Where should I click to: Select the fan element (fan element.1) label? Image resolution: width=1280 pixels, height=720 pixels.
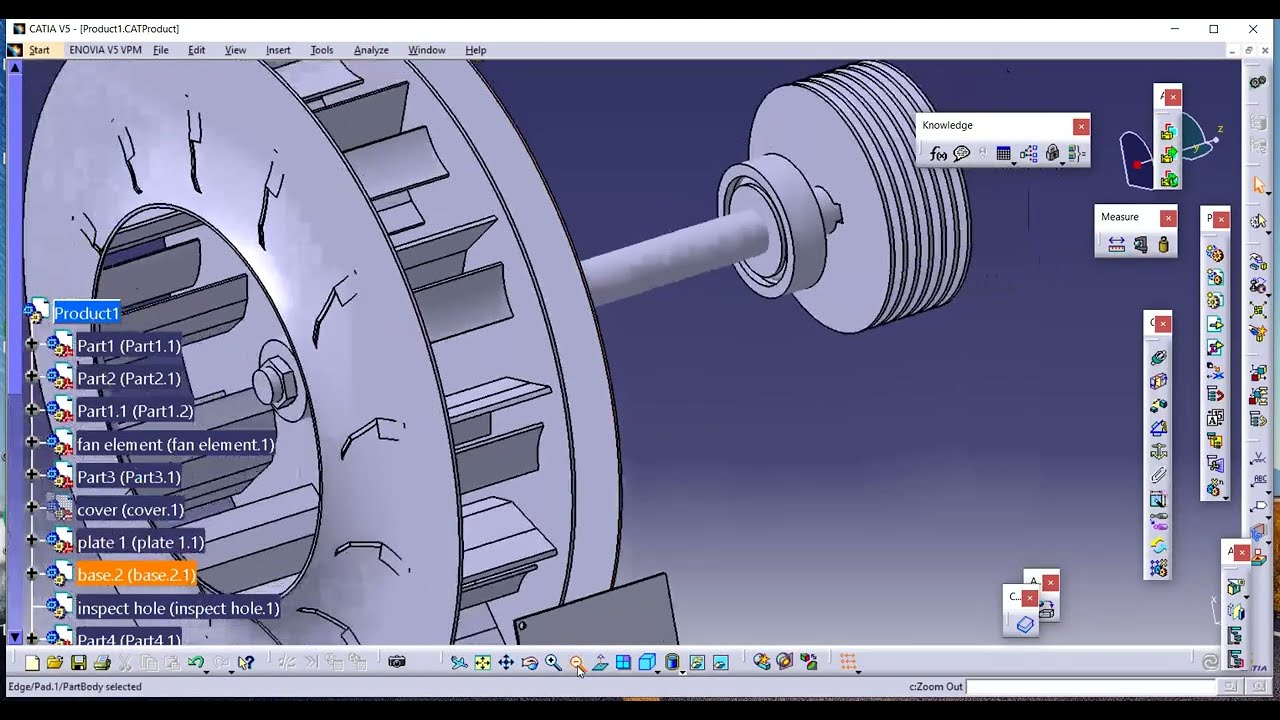coord(175,444)
